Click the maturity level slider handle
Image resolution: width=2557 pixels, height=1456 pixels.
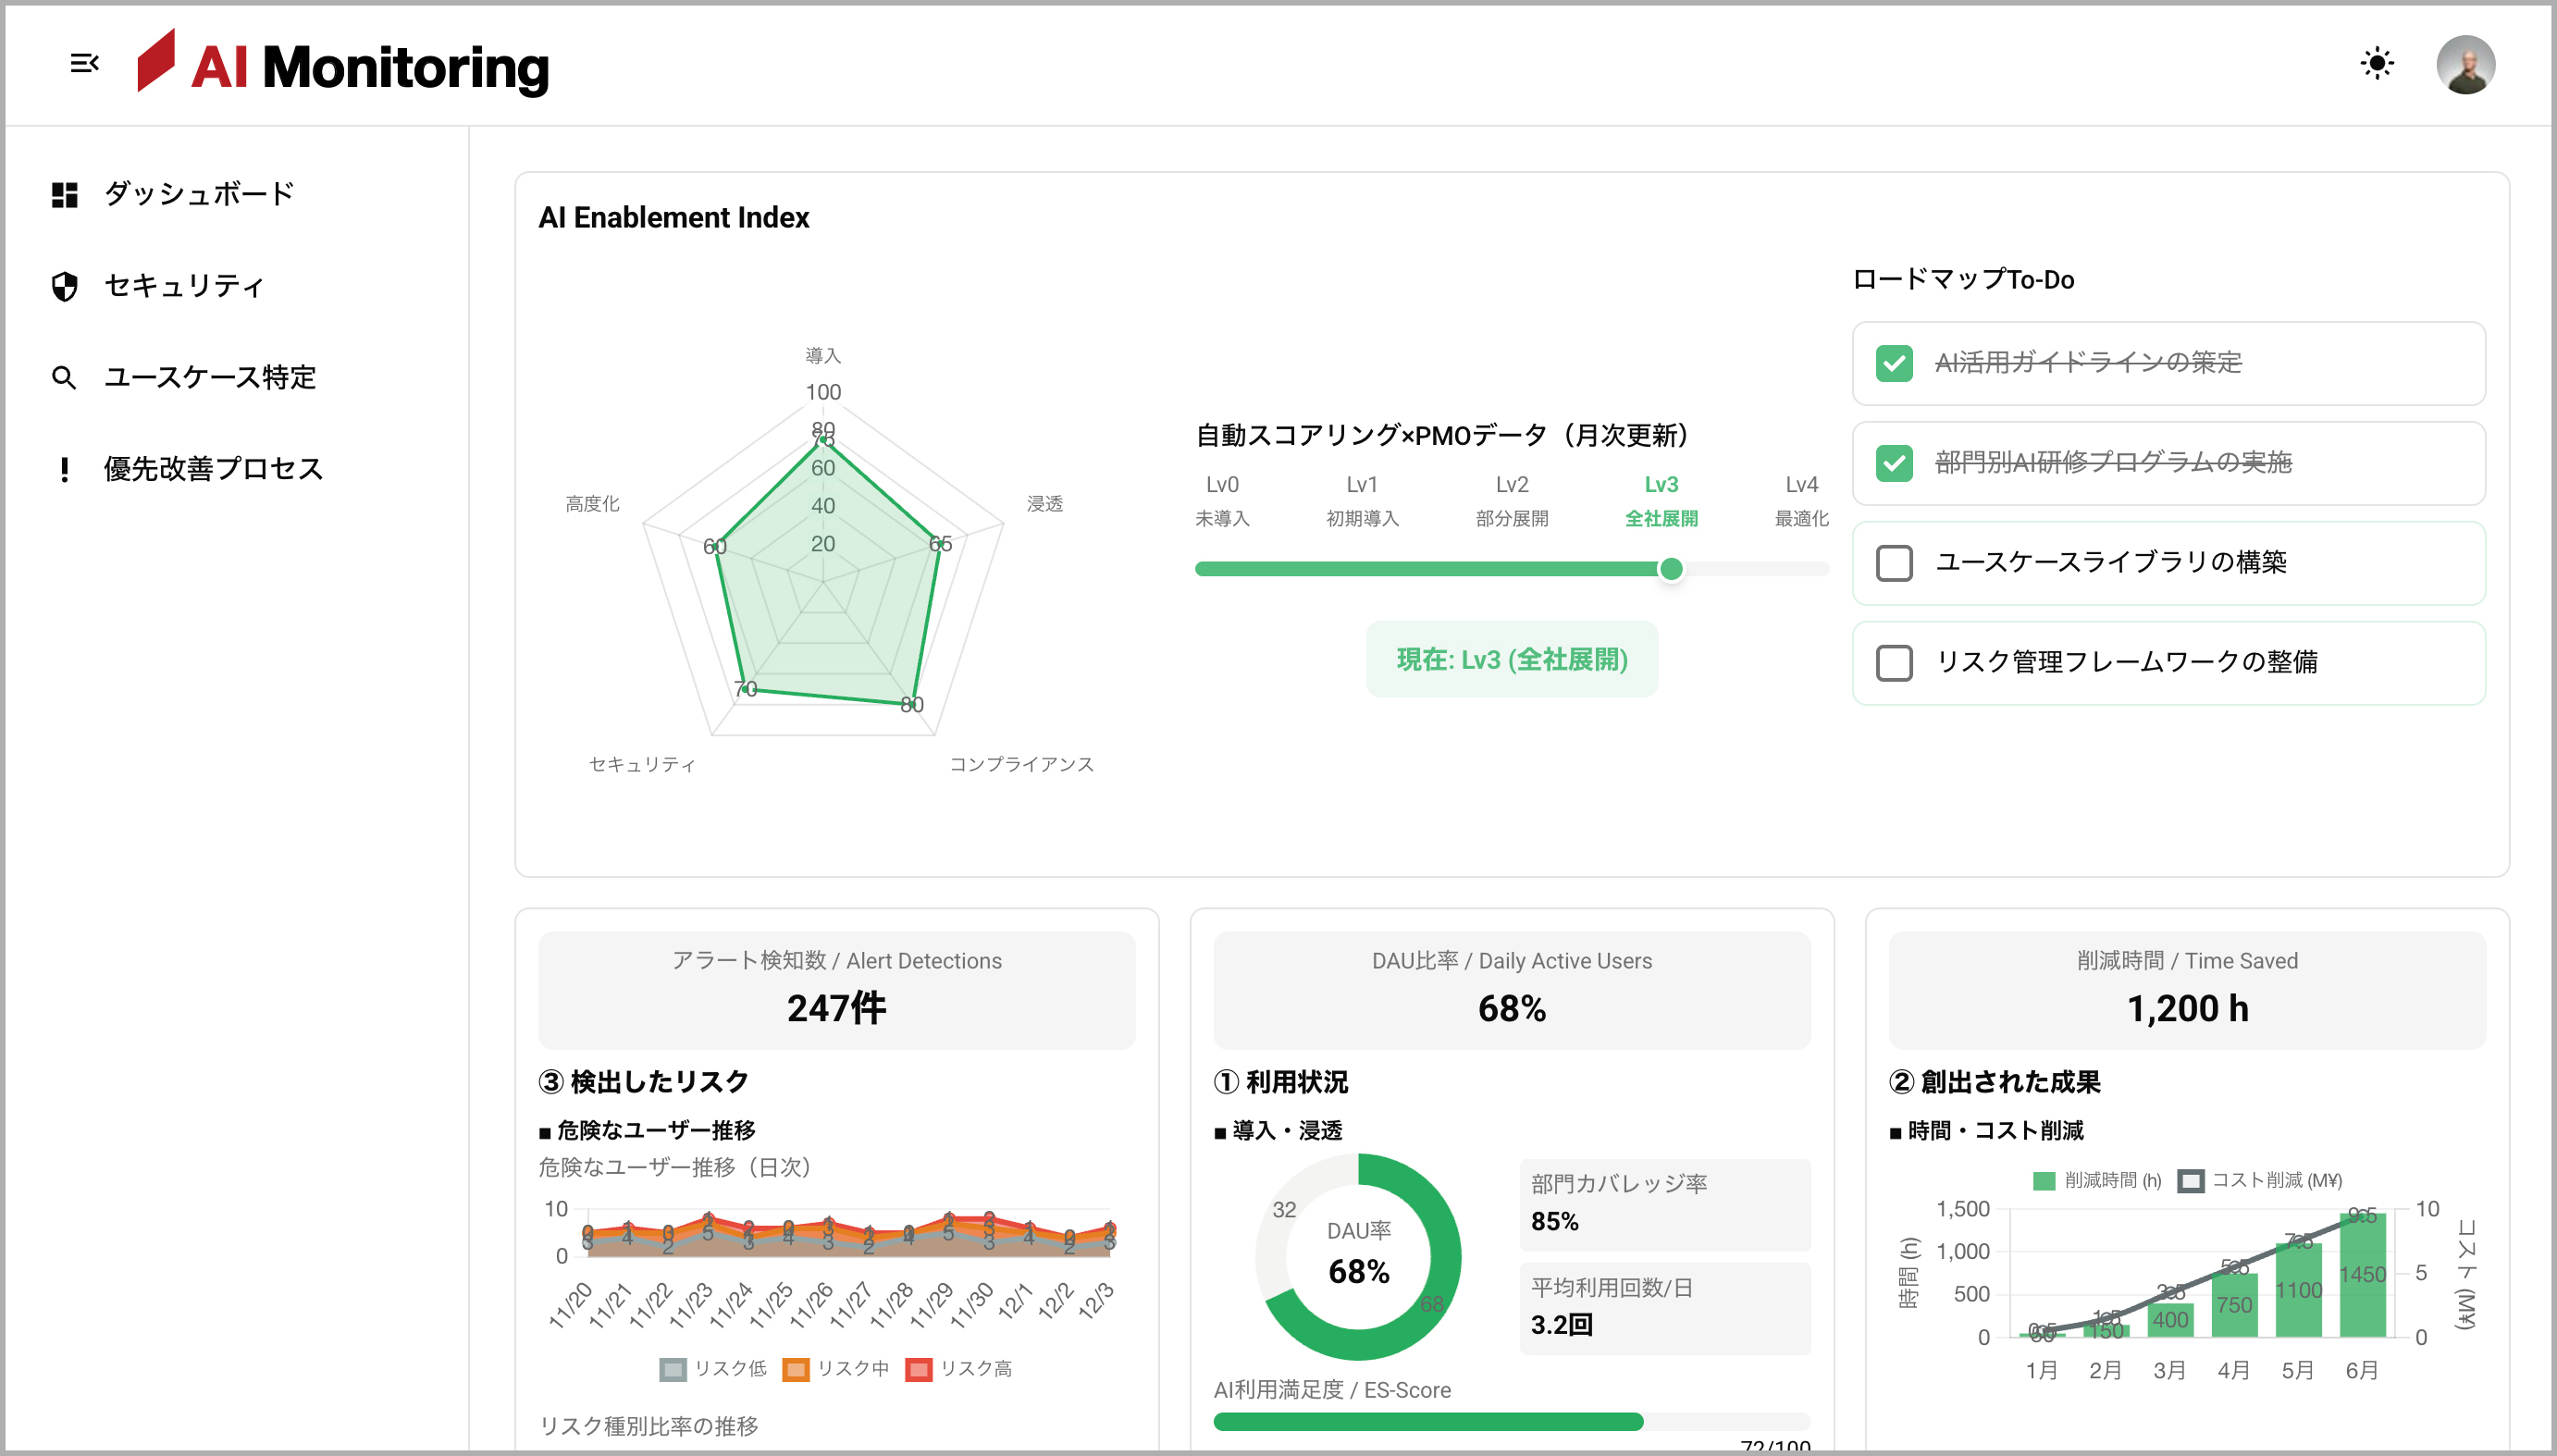tap(1670, 569)
